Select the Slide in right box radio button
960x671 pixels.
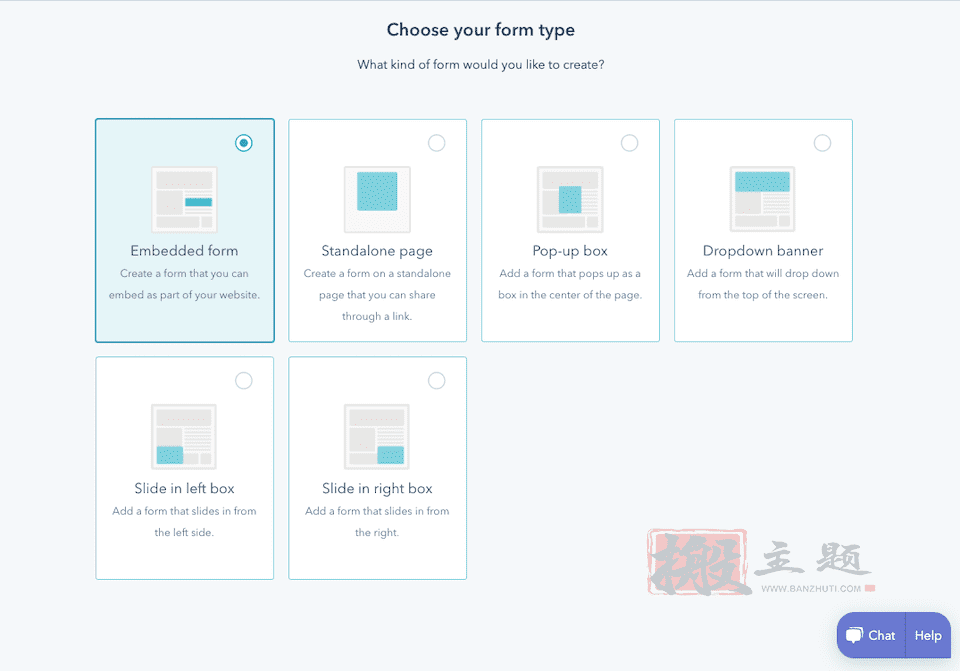(x=437, y=381)
